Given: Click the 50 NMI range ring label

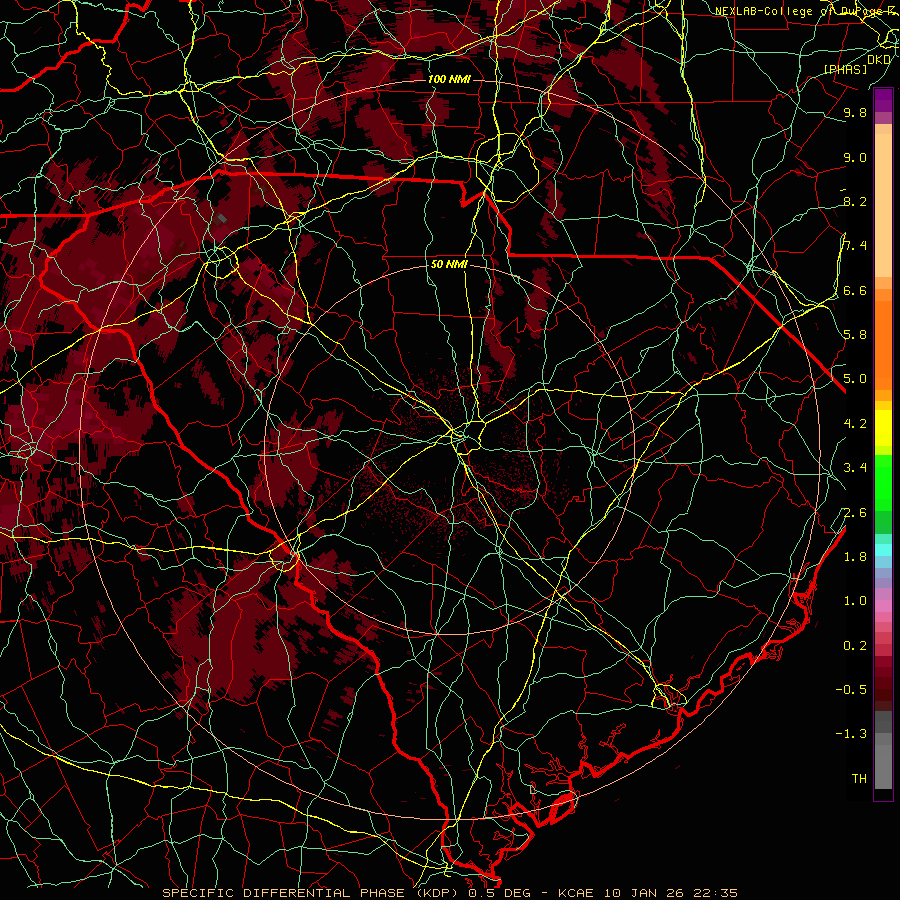Looking at the screenshot, I should coord(449,265).
